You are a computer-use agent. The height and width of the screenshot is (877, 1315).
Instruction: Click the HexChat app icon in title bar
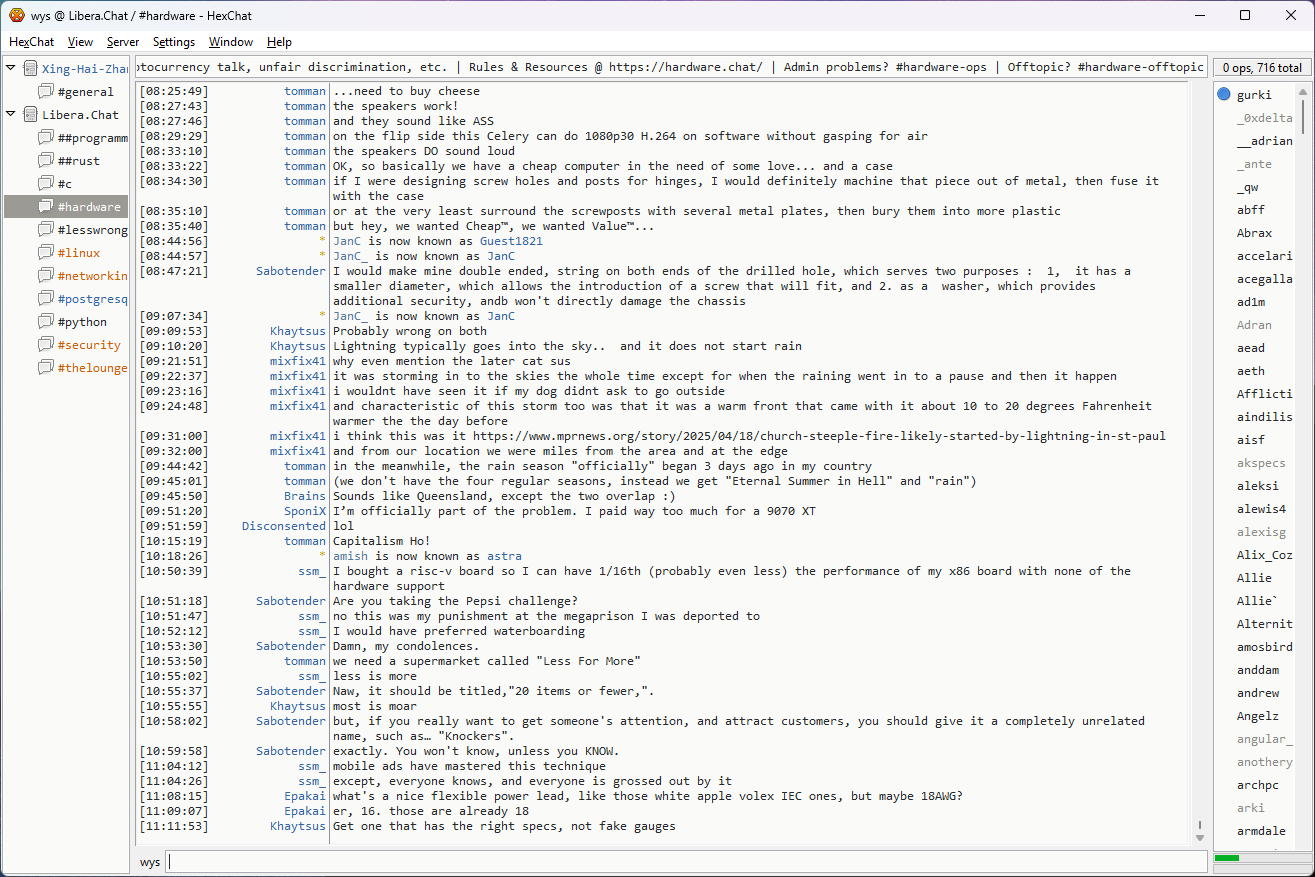[x=16, y=15]
